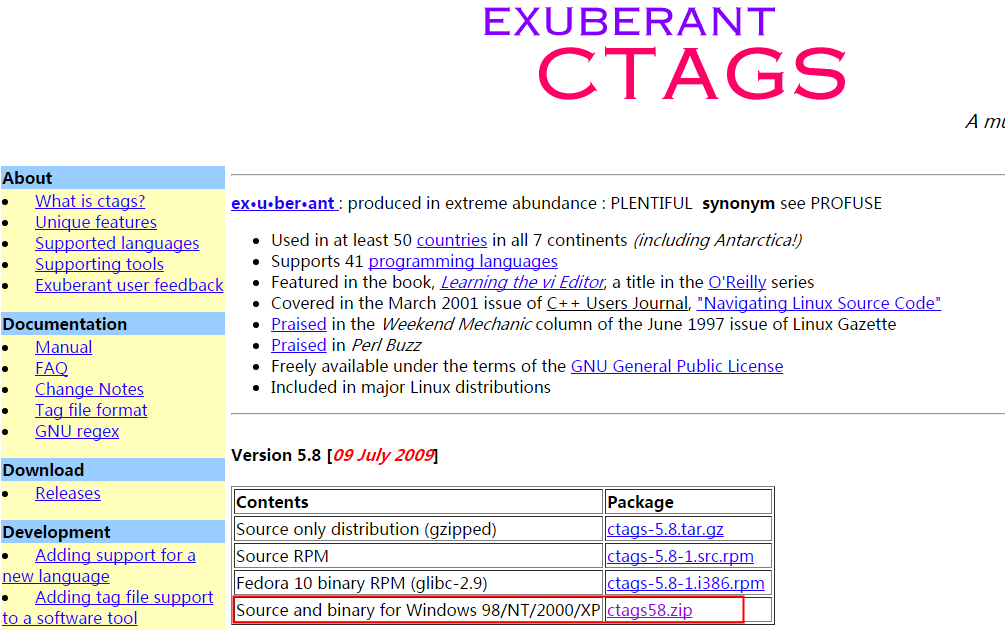This screenshot has width=1005, height=630.
Task: Click the Contents table header cell
Action: [x=418, y=502]
